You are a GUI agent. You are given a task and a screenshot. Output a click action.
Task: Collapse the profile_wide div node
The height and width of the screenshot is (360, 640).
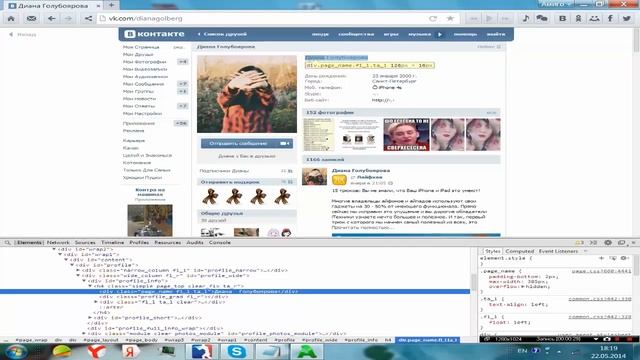tap(78, 276)
